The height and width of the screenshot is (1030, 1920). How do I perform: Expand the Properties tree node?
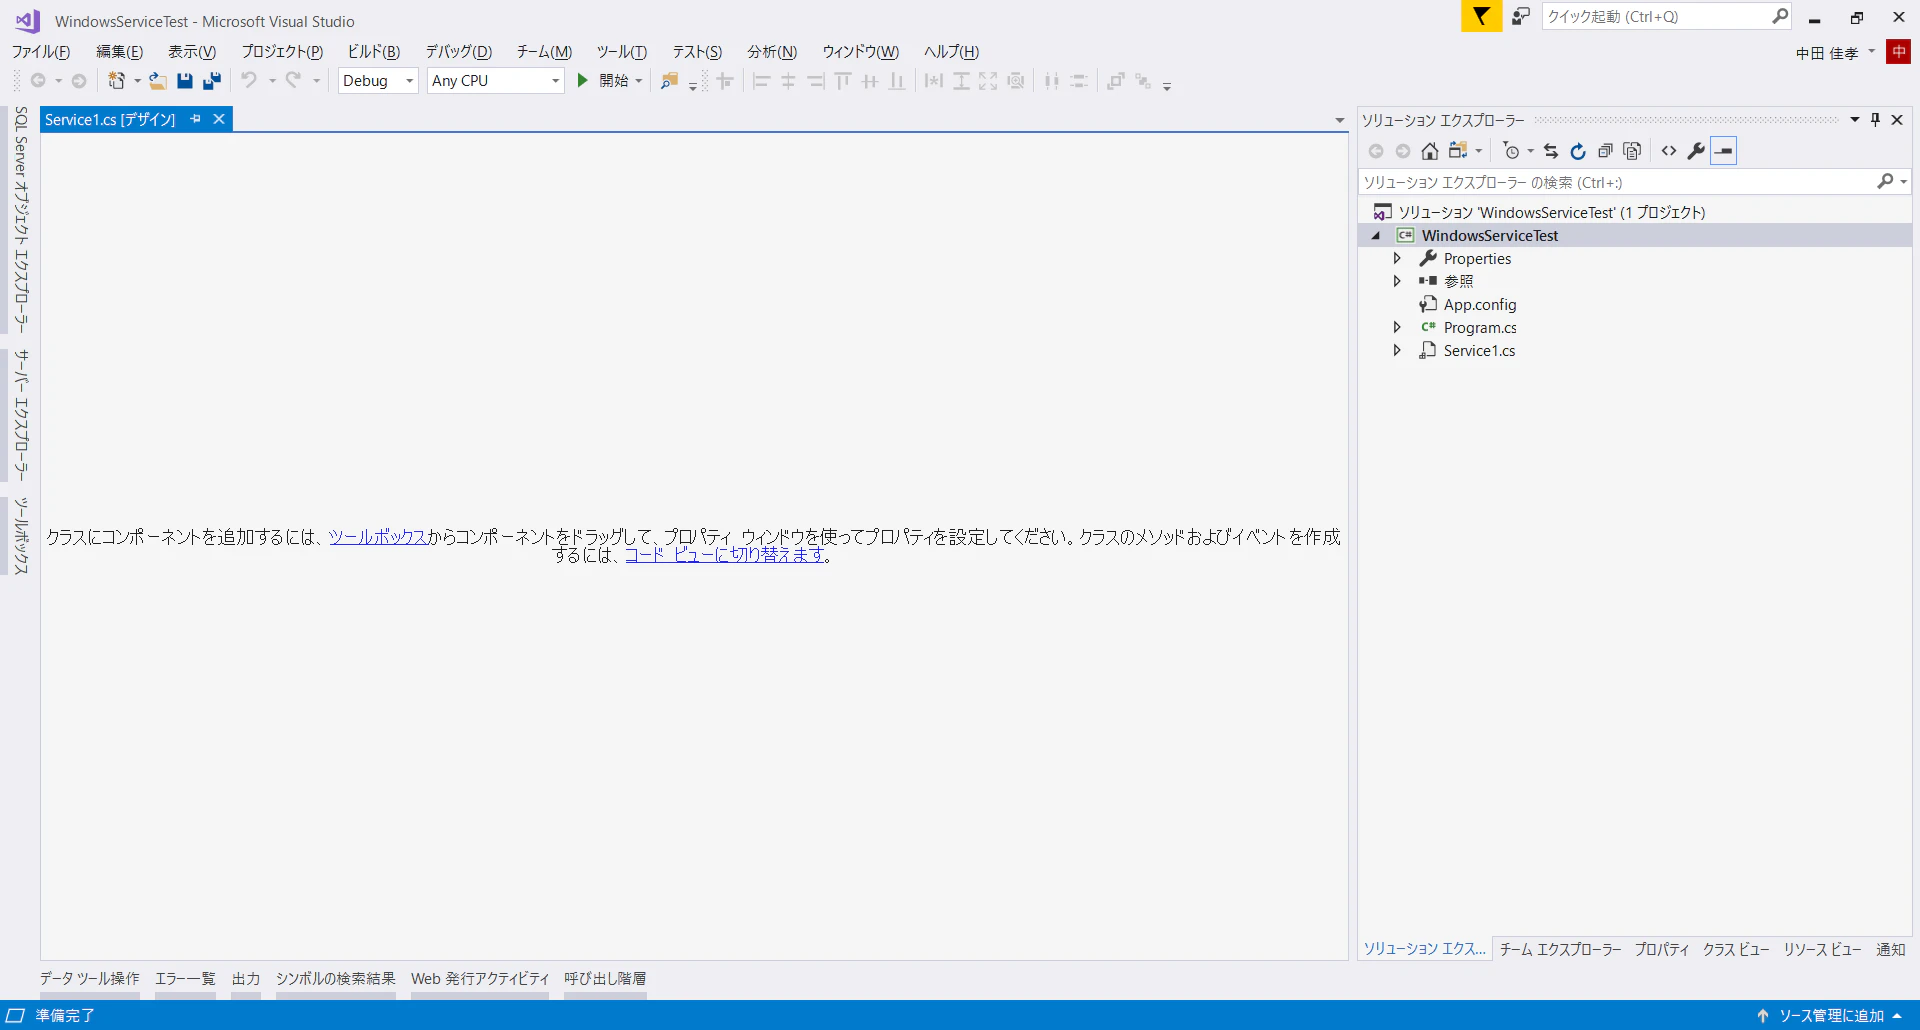coord(1397,258)
